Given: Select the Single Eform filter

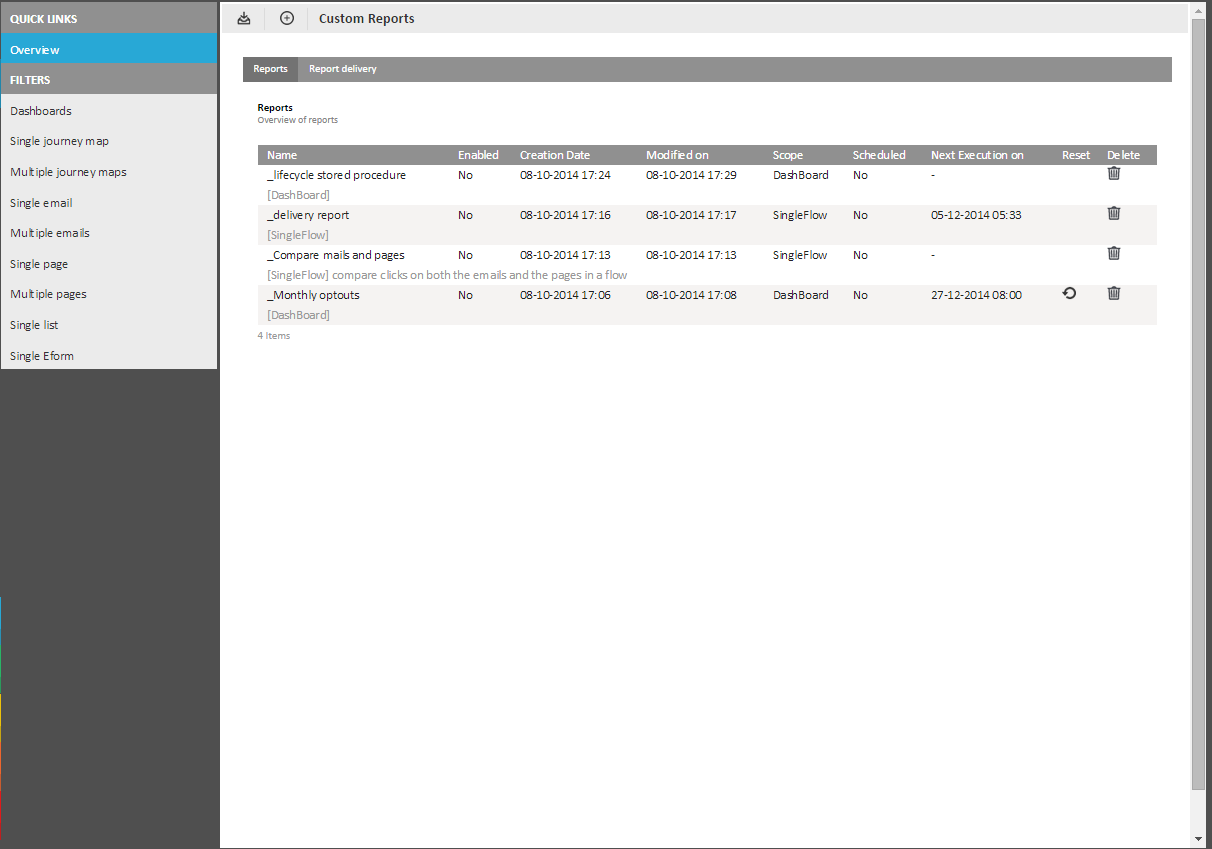Looking at the screenshot, I should tap(42, 356).
